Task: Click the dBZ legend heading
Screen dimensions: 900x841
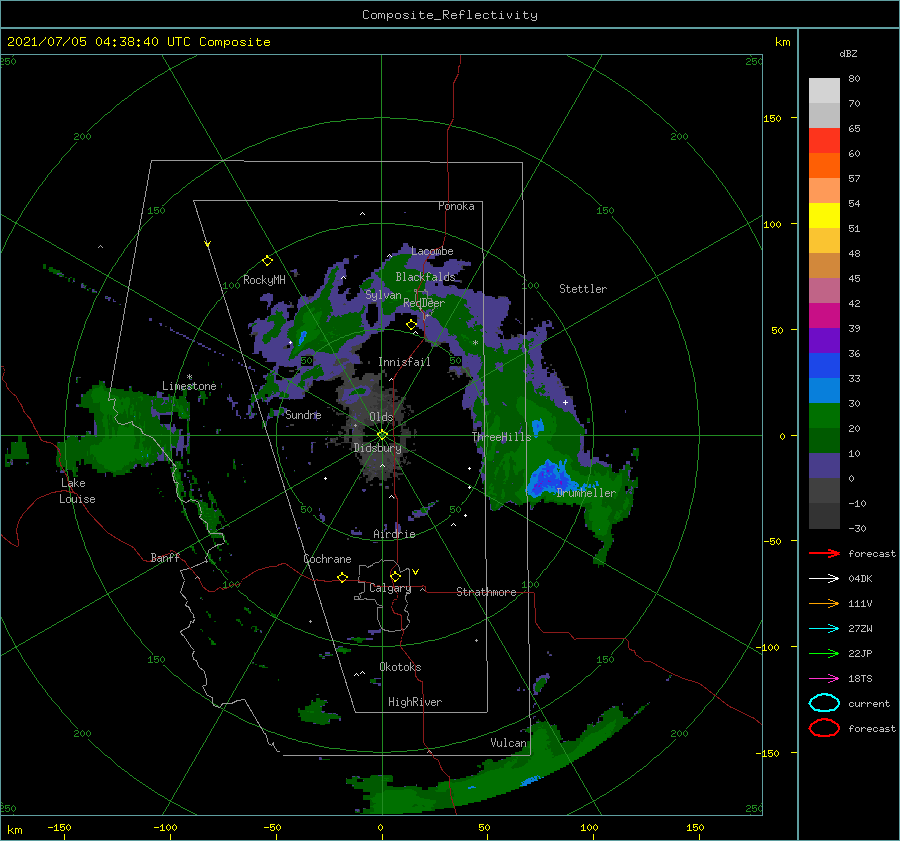Action: tap(848, 54)
